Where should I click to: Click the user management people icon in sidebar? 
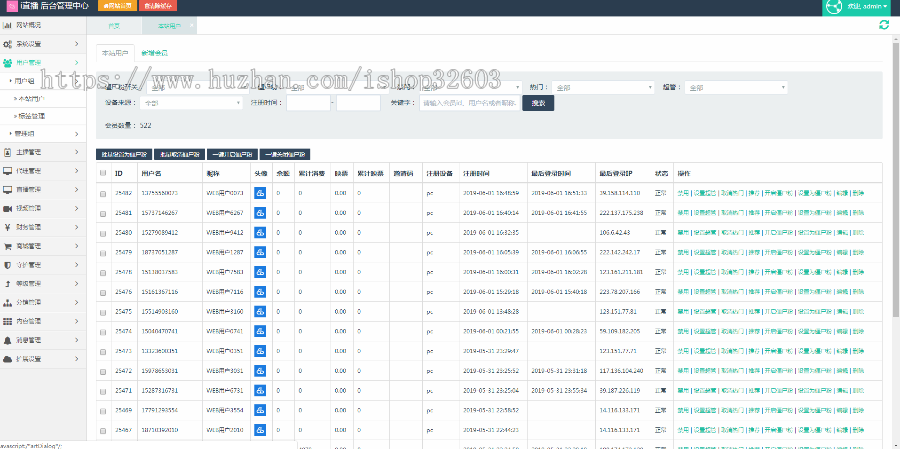click(x=8, y=62)
